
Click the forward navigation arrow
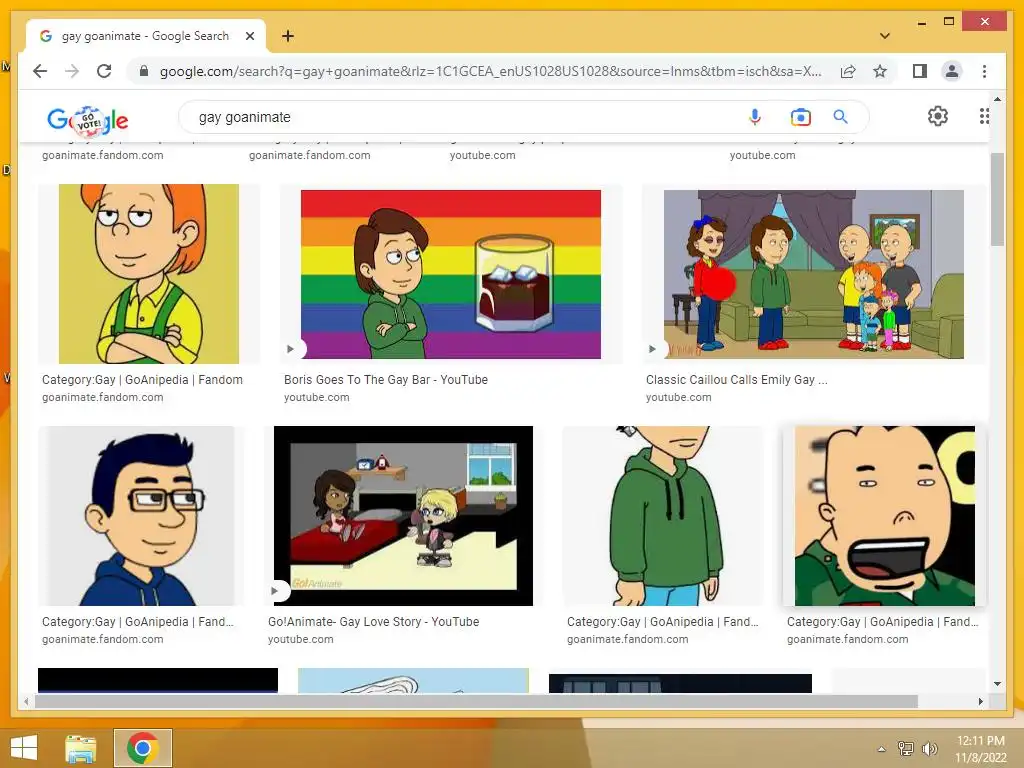72,71
